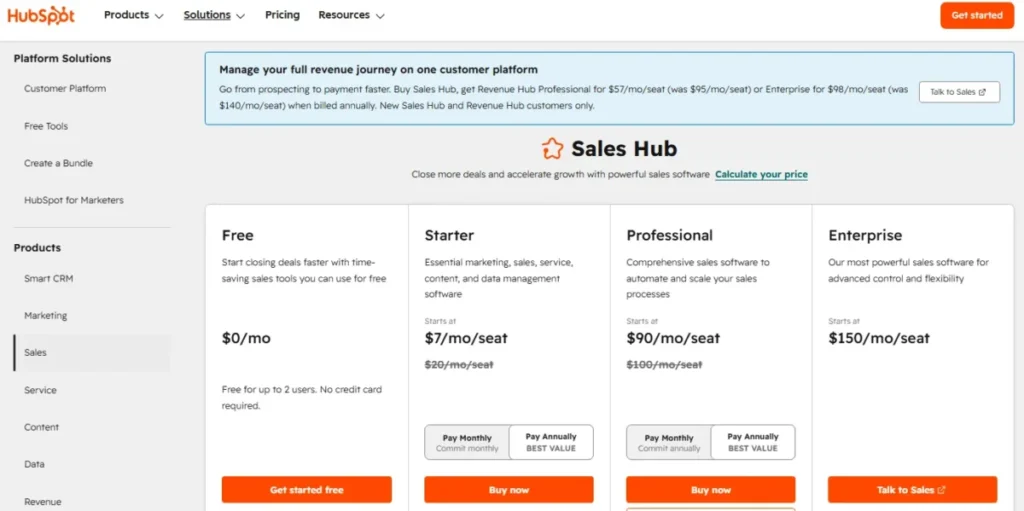The width and height of the screenshot is (1024, 511).
Task: Click Talk to Sales under Enterprise plan
Action: [x=912, y=489]
